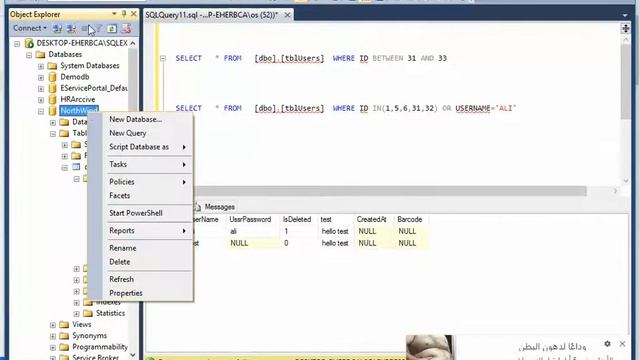Click the query editor horizontal scrollbar

(x=390, y=191)
